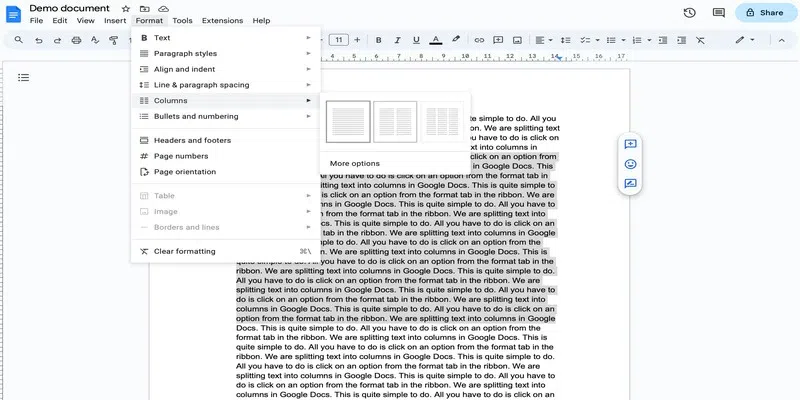800x400 pixels.
Task: Add emoji reaction from side panel
Action: (x=631, y=164)
